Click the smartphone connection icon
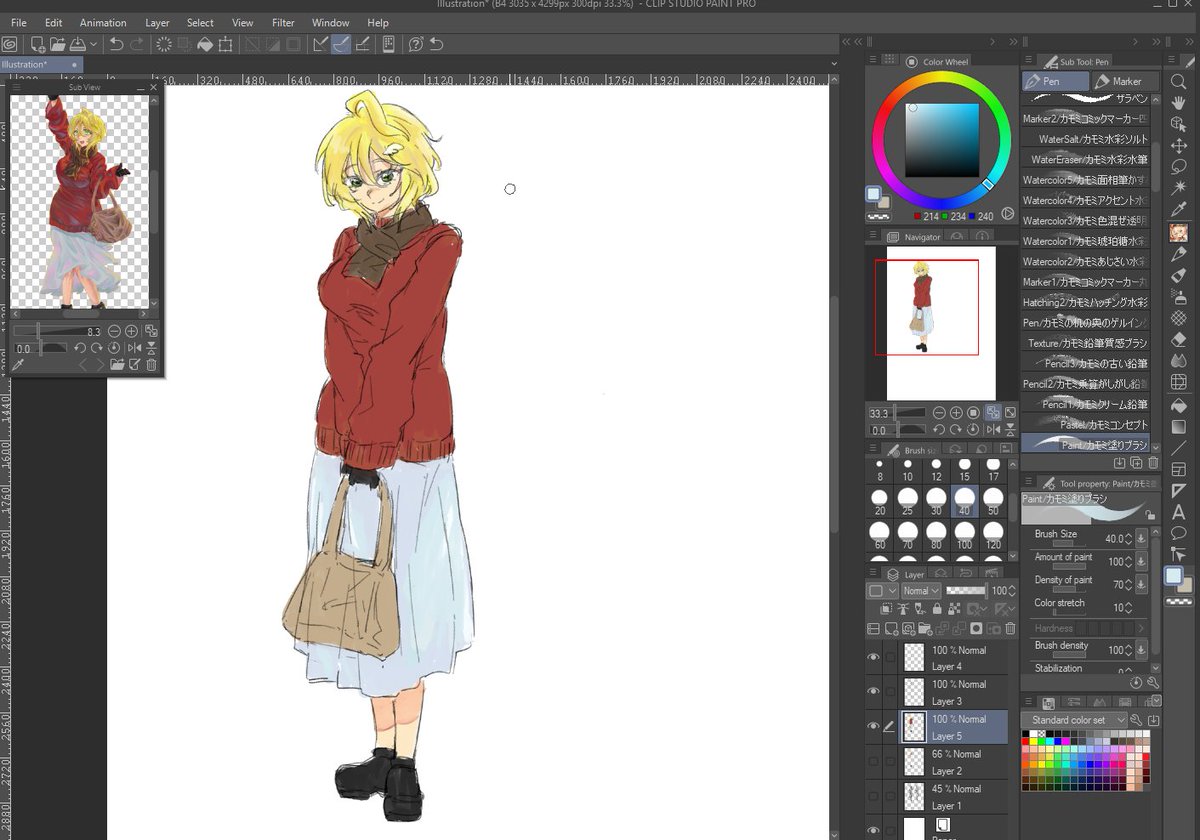This screenshot has width=1200, height=840. [389, 44]
